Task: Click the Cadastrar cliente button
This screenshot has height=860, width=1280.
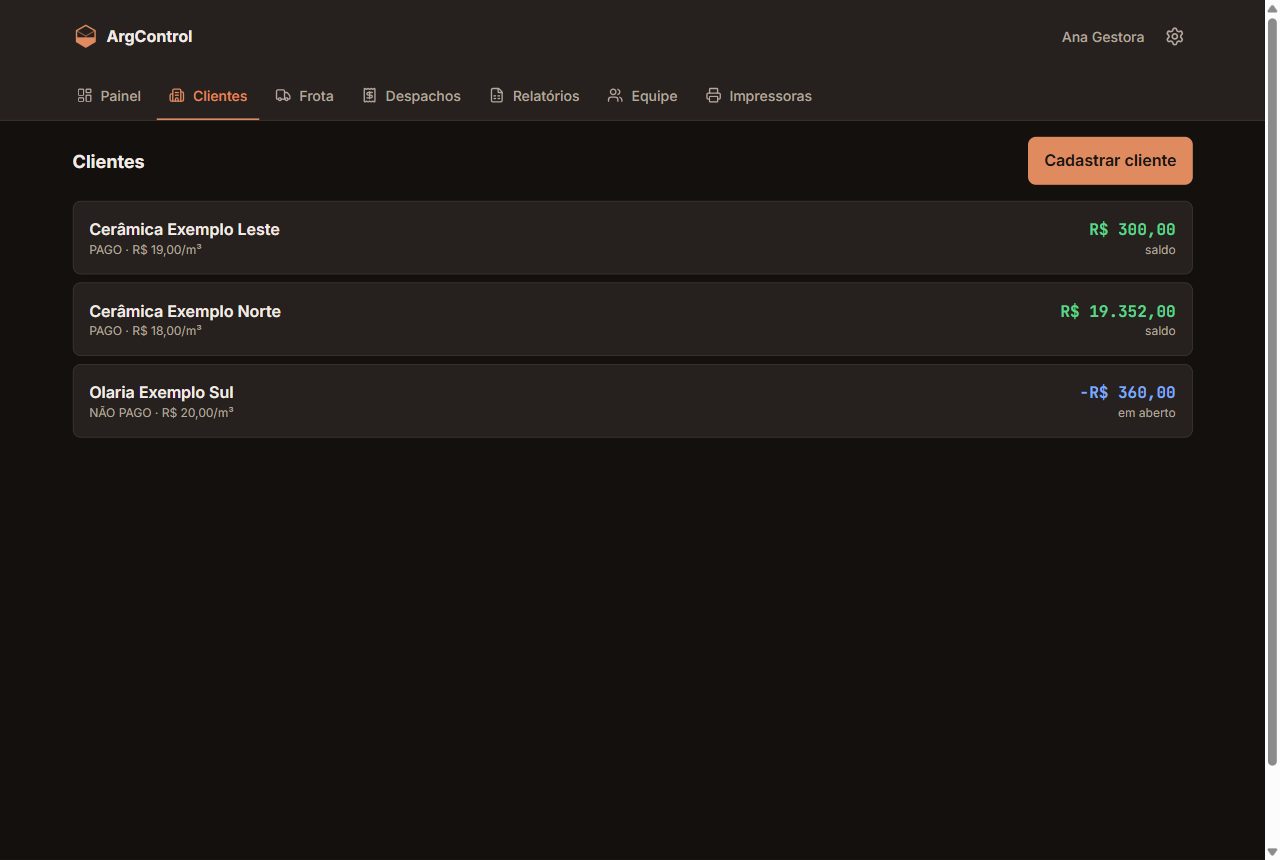Action: 1110,161
